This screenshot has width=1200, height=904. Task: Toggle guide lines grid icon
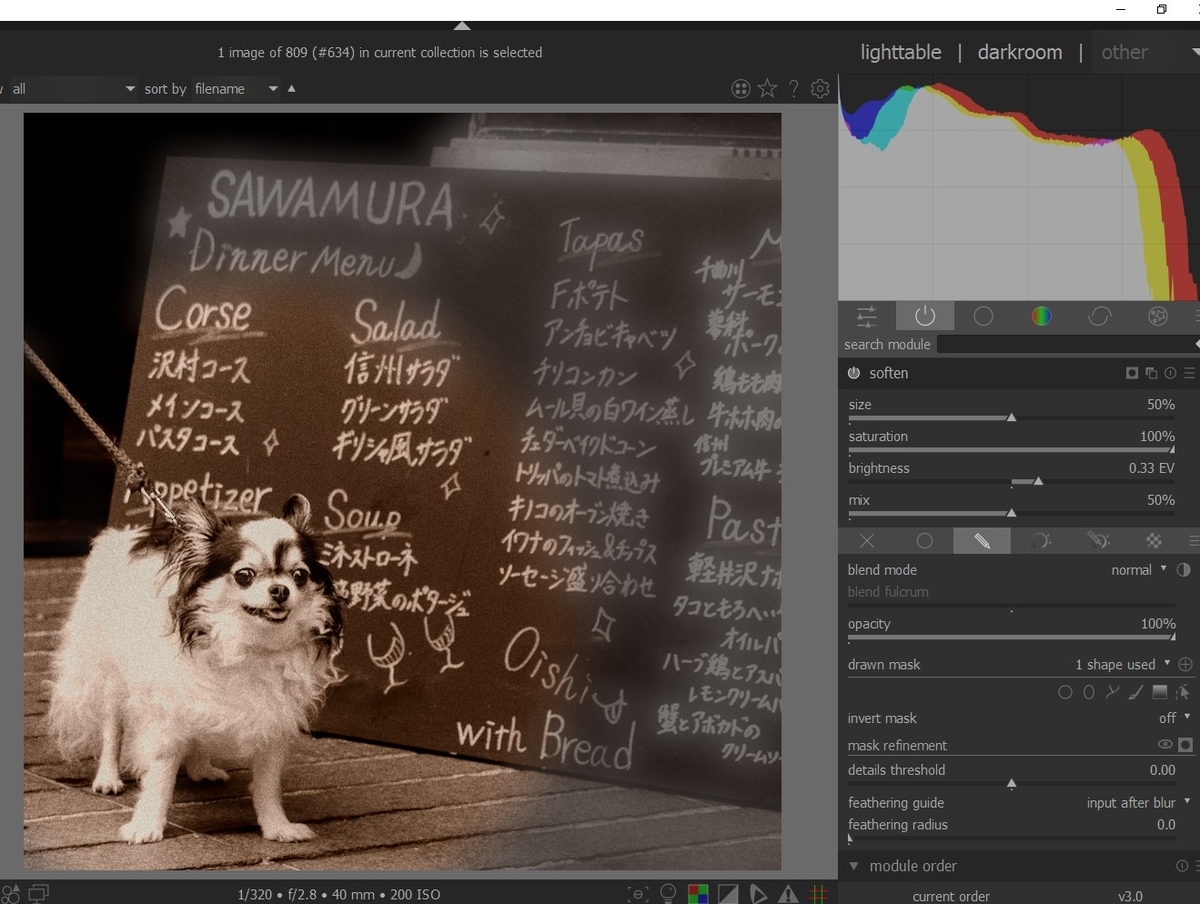point(818,894)
